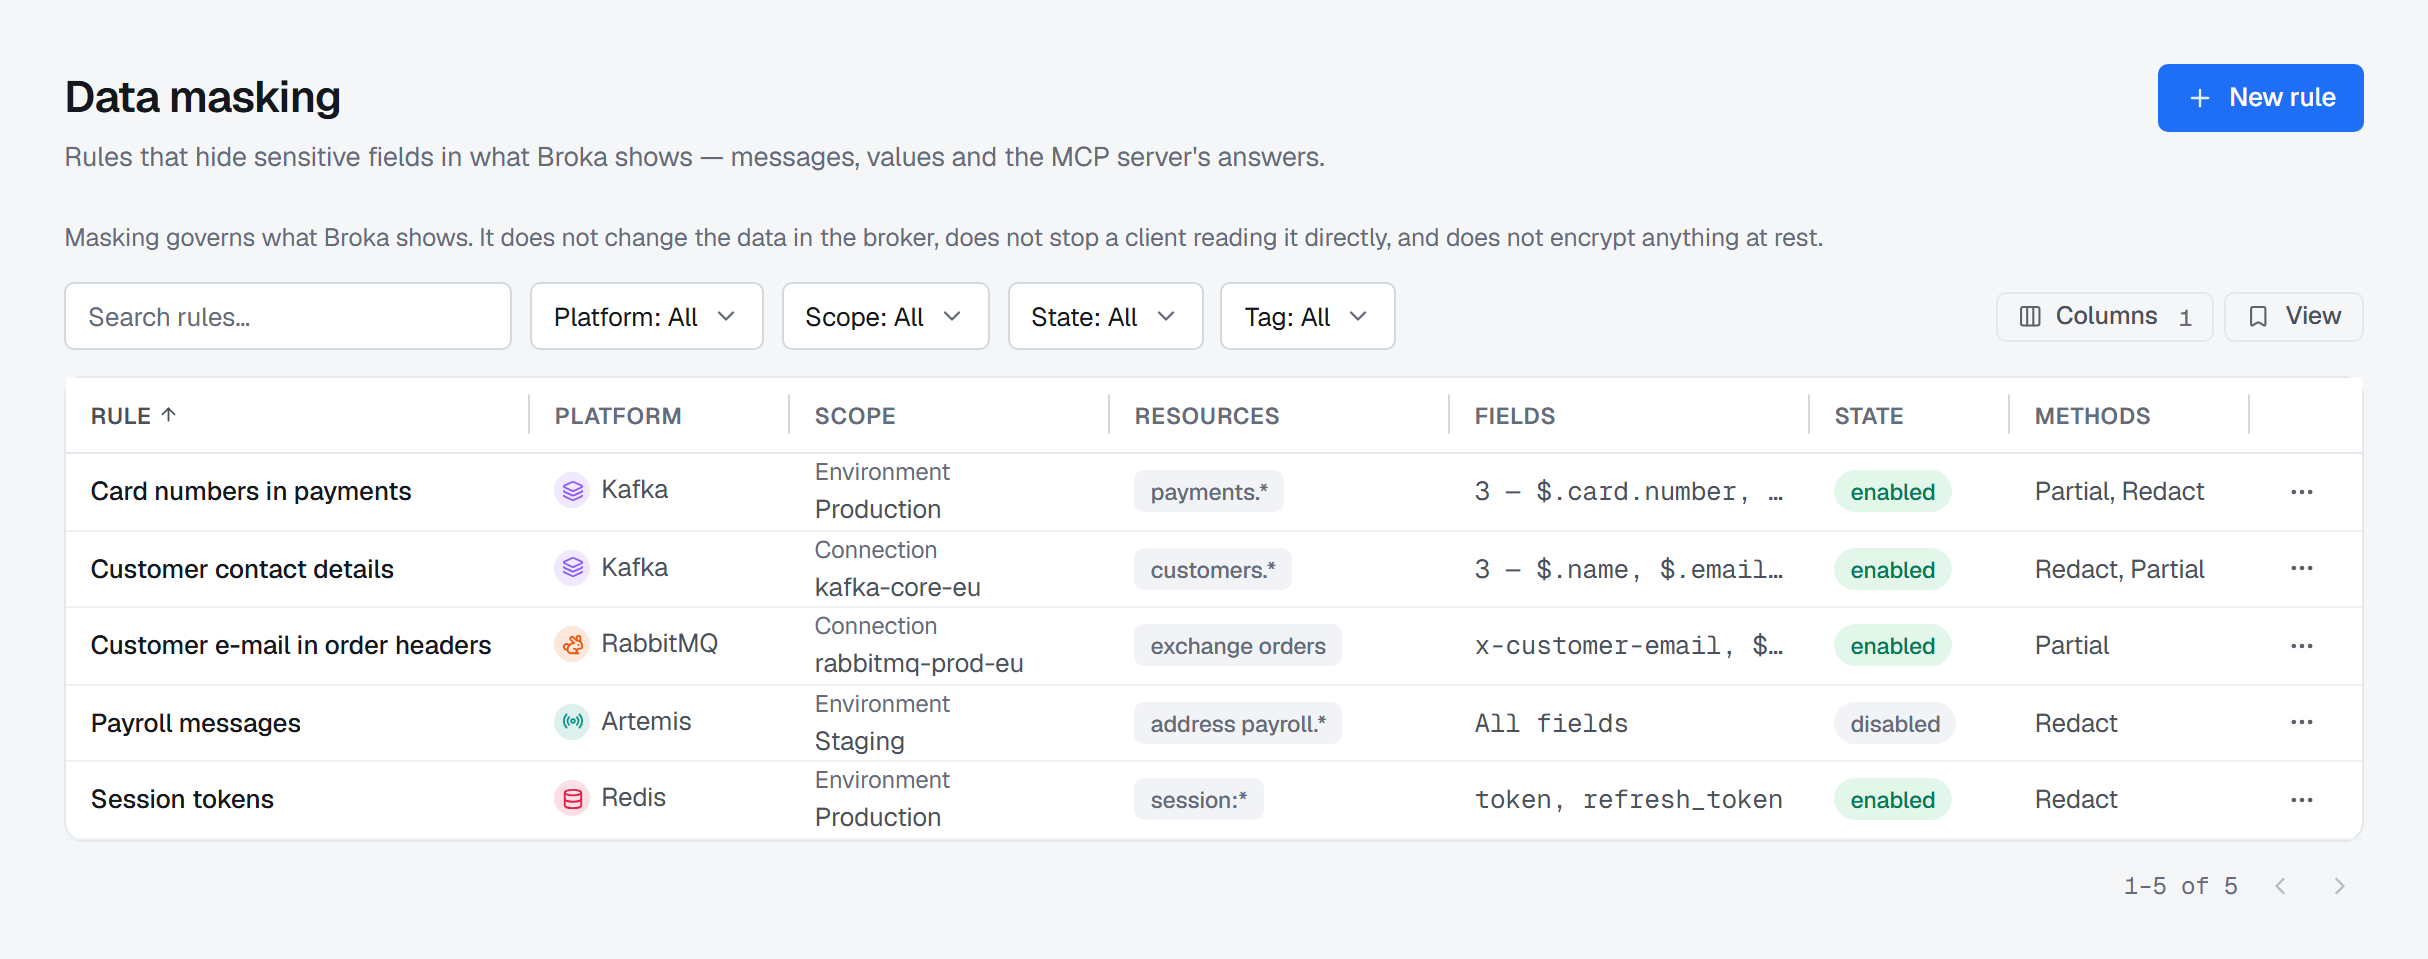Click the RabbitMQ platform icon
2428x959 pixels.
(x=572, y=645)
